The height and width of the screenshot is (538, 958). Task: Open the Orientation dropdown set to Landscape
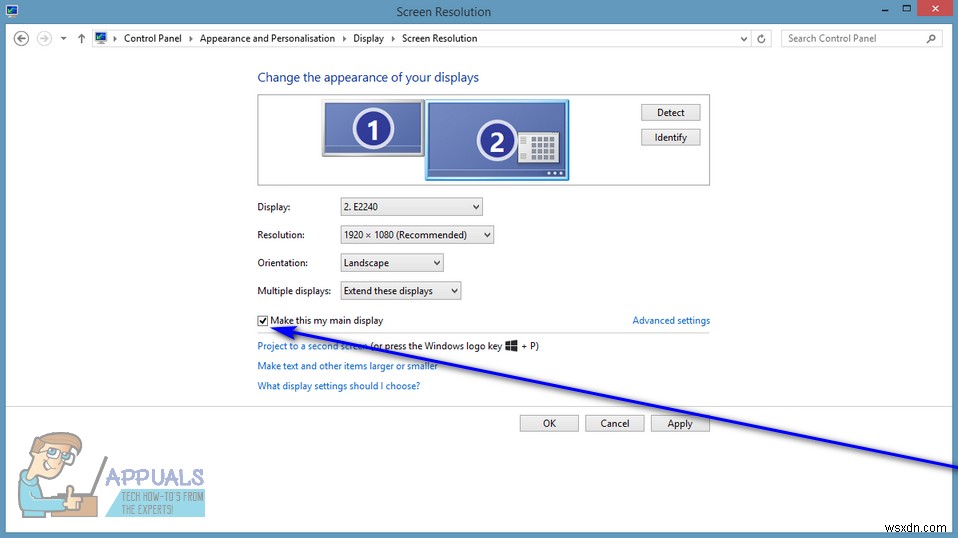pos(392,263)
